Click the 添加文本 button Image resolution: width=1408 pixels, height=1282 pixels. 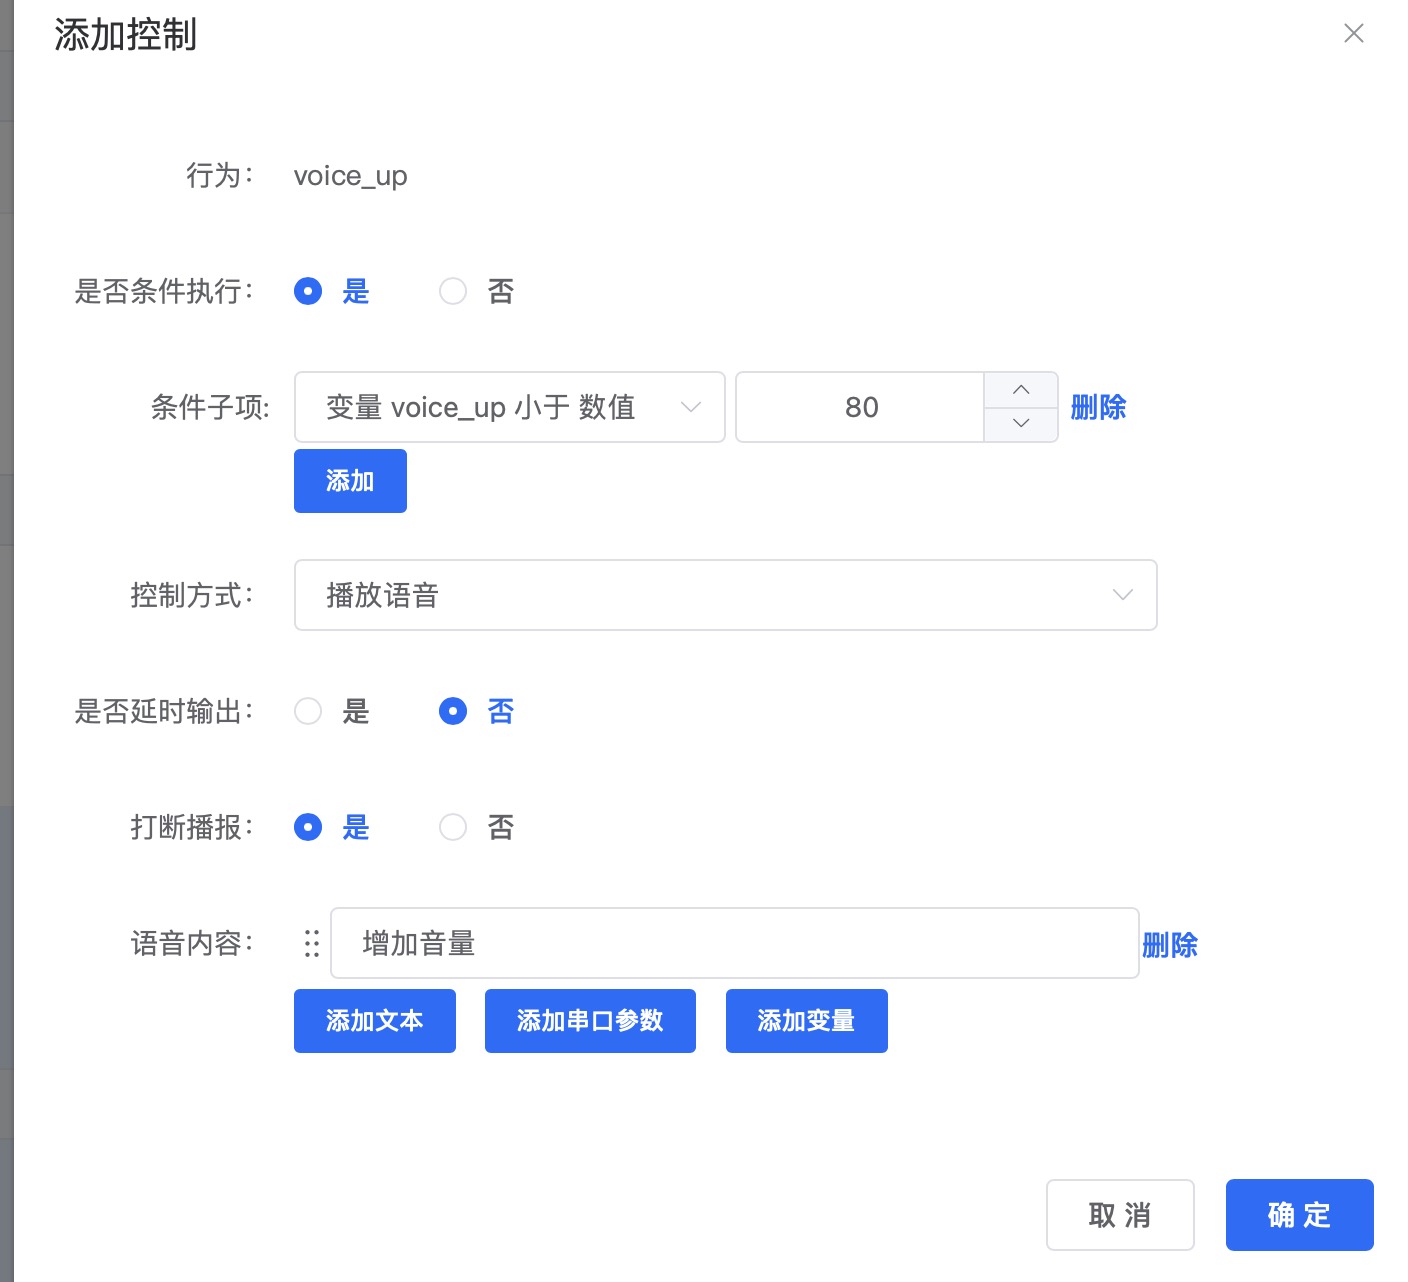point(374,1021)
